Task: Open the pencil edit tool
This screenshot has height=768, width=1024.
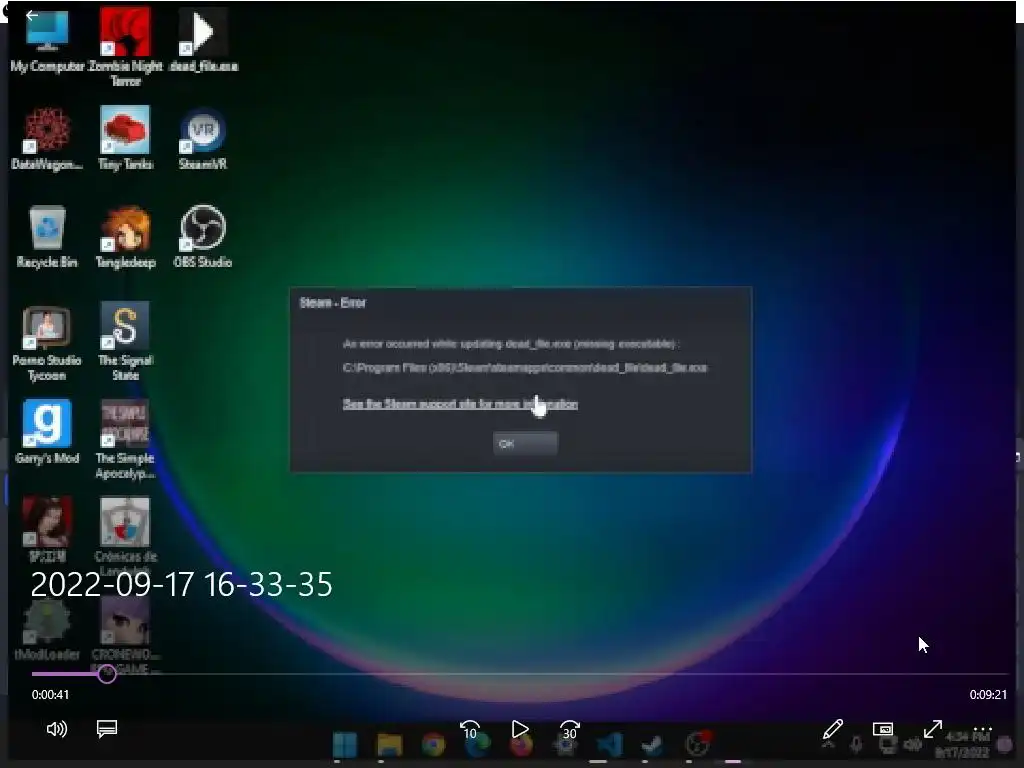Action: coord(833,729)
